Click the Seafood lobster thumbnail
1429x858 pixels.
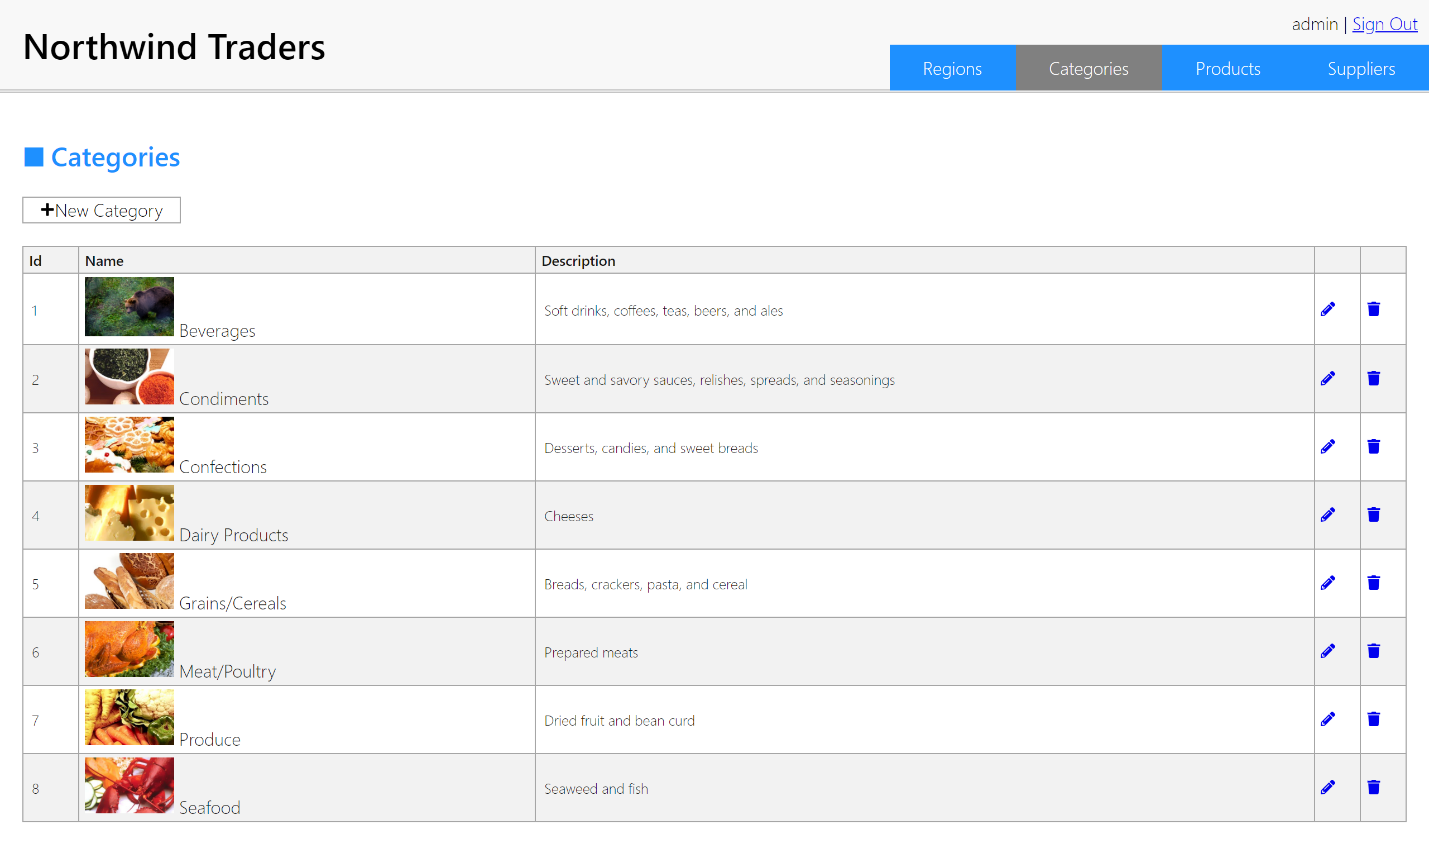pos(129,785)
